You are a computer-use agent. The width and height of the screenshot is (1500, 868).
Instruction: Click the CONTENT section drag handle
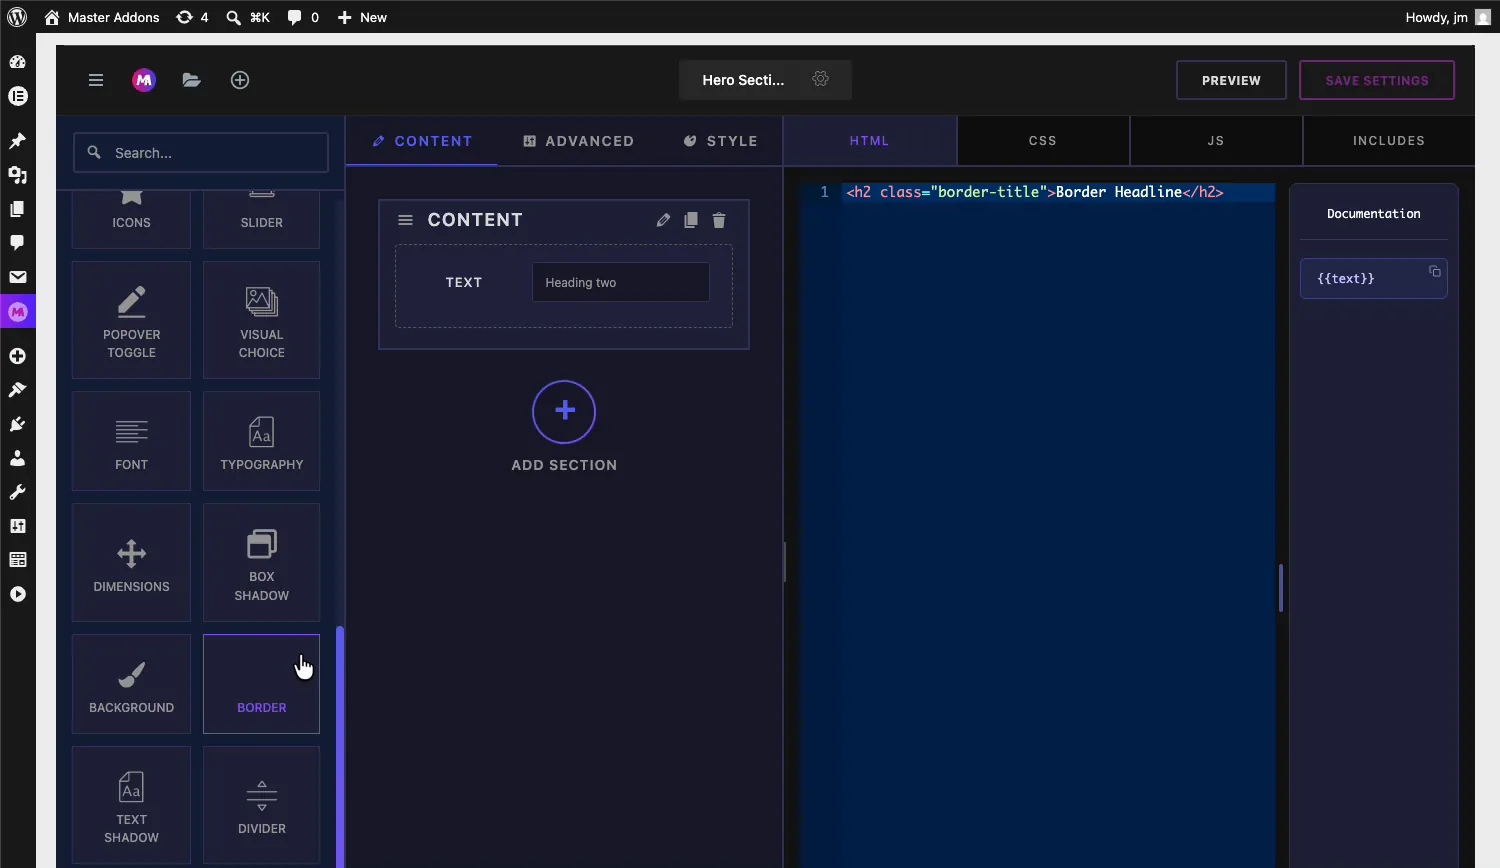405,220
